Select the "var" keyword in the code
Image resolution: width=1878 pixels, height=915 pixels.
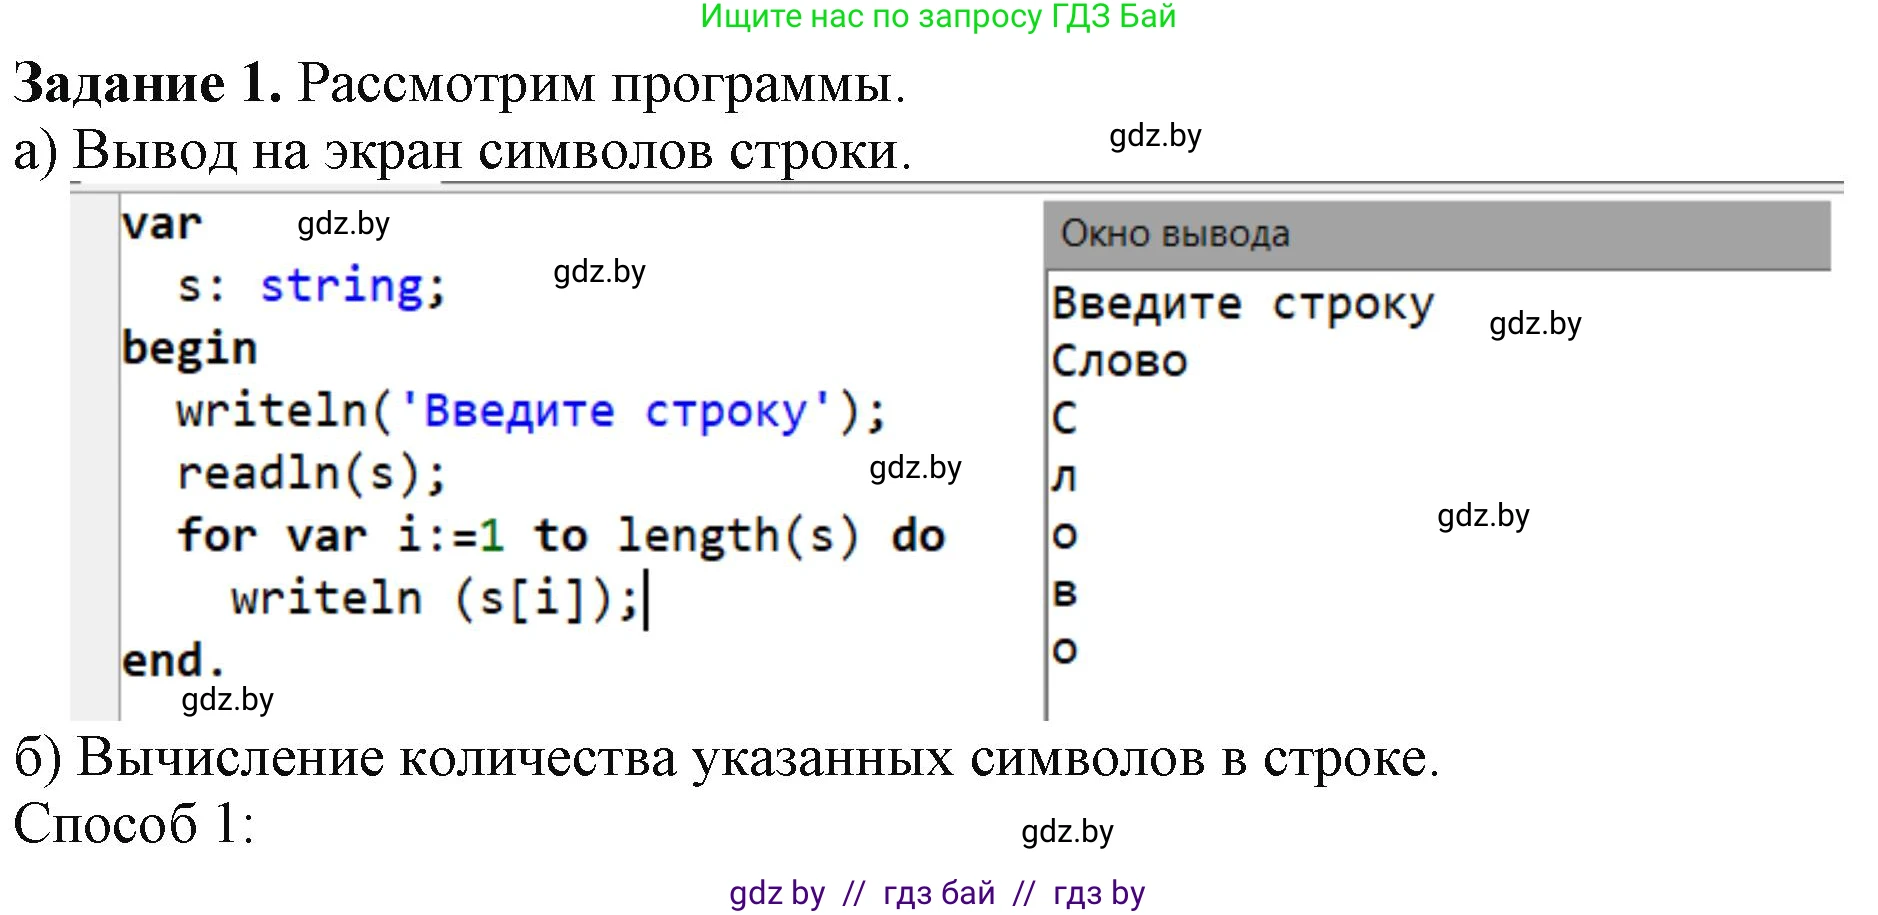163,224
